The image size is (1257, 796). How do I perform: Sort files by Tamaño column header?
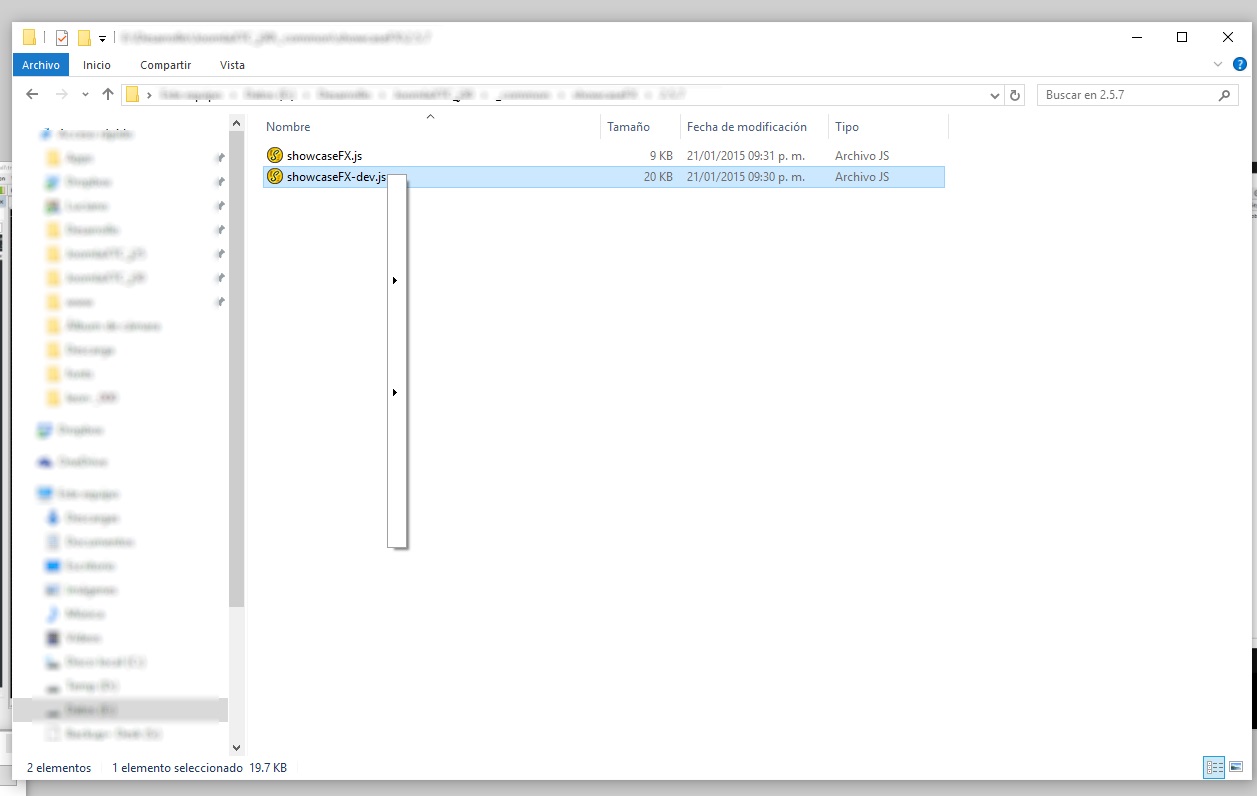pyautogui.click(x=628, y=127)
